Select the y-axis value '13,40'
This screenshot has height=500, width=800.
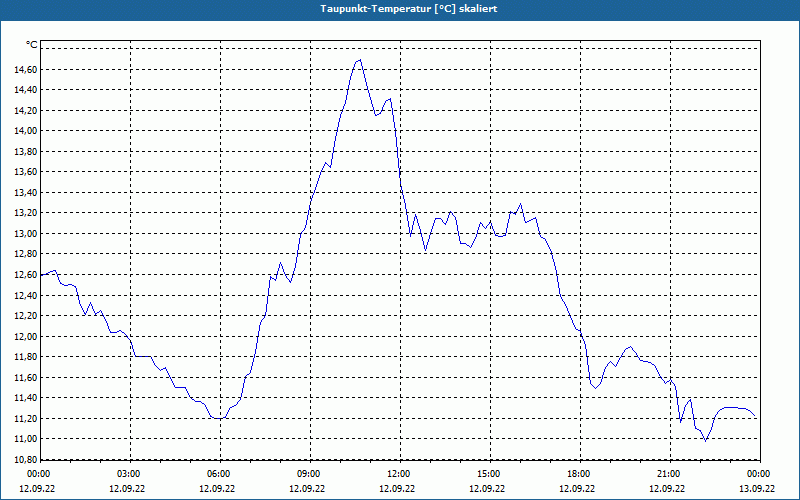coord(26,193)
